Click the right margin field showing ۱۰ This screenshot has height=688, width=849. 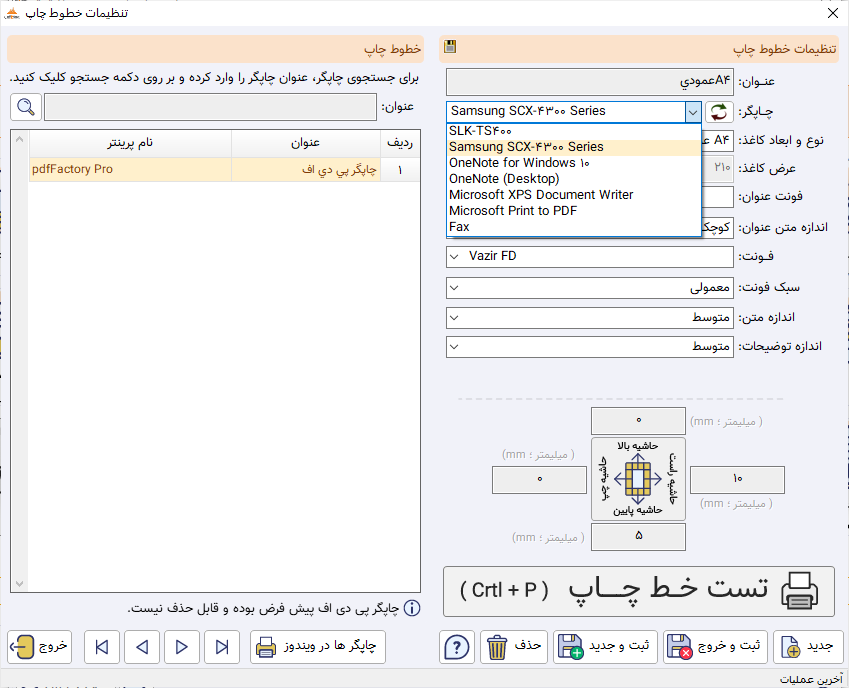click(737, 480)
